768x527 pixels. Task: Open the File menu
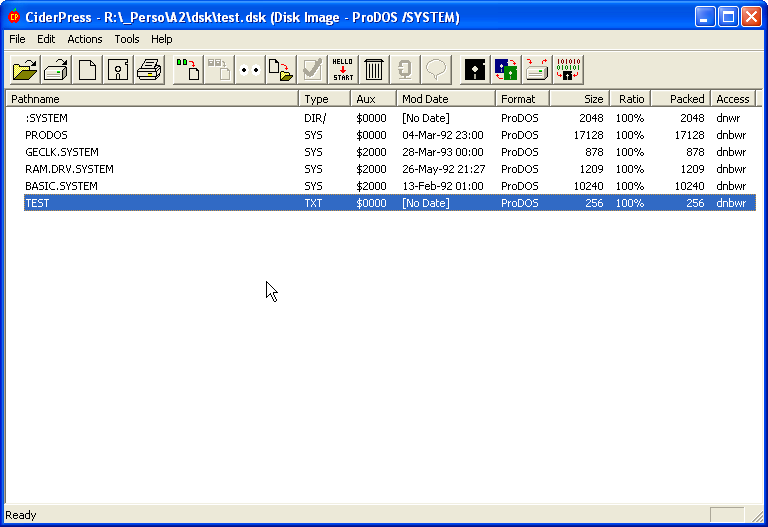pyautogui.click(x=17, y=39)
